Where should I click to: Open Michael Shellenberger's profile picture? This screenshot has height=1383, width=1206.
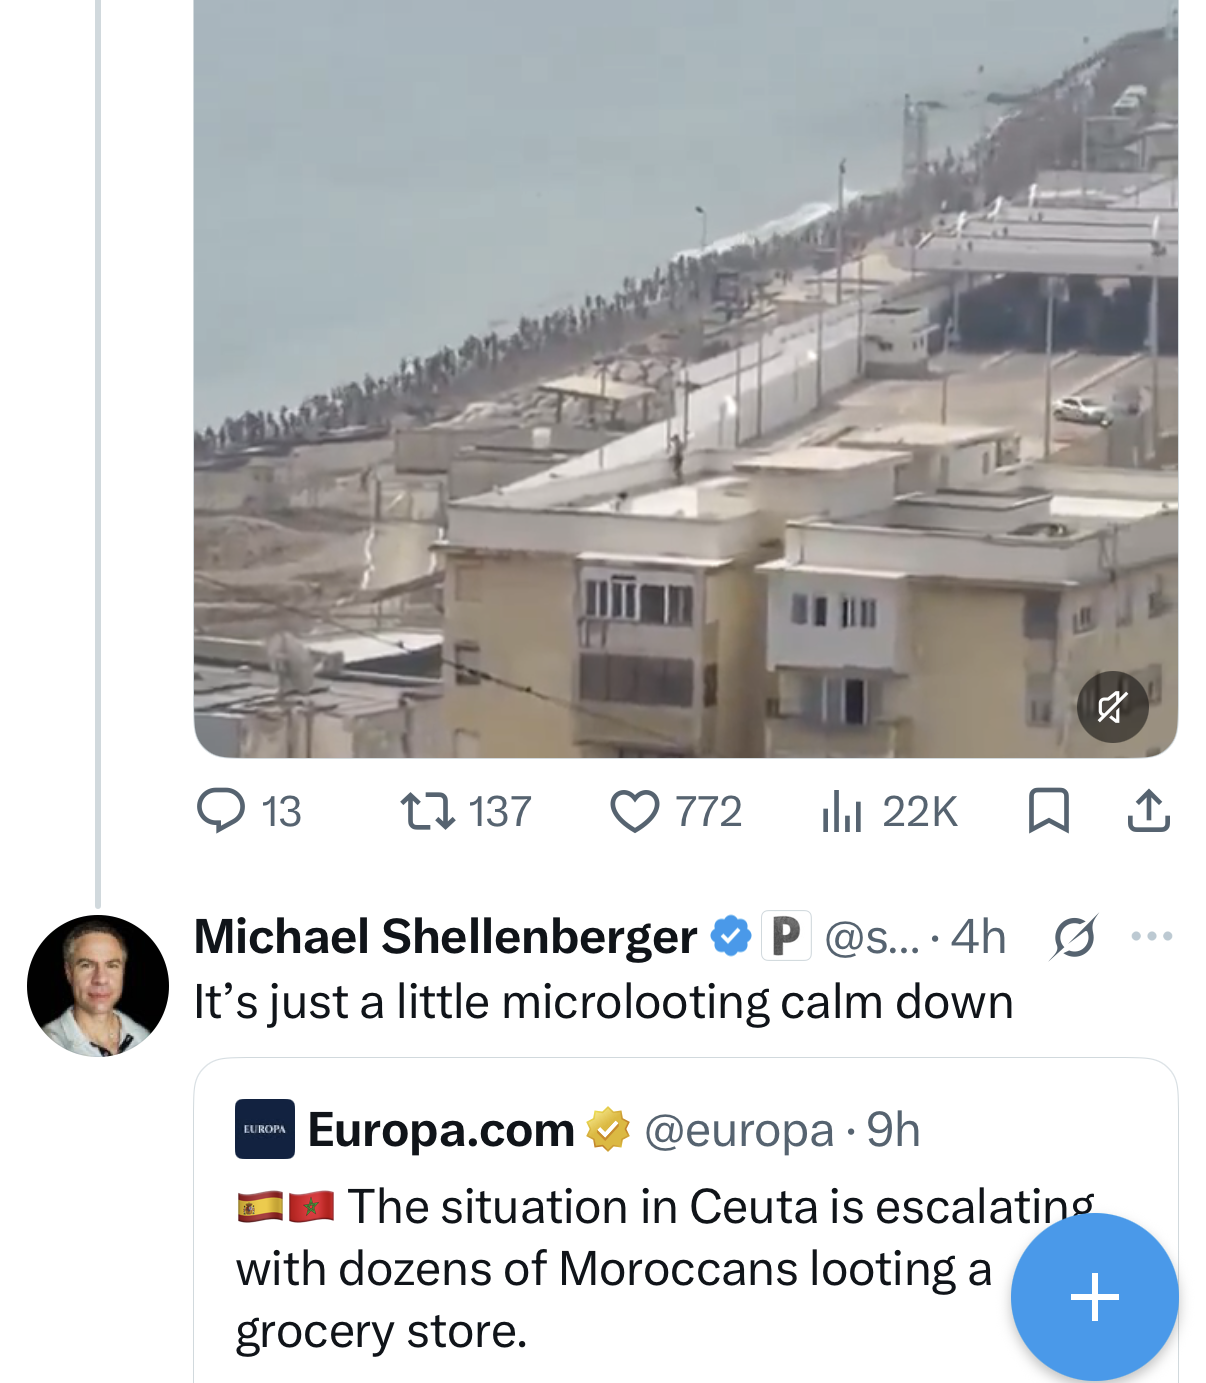[98, 986]
